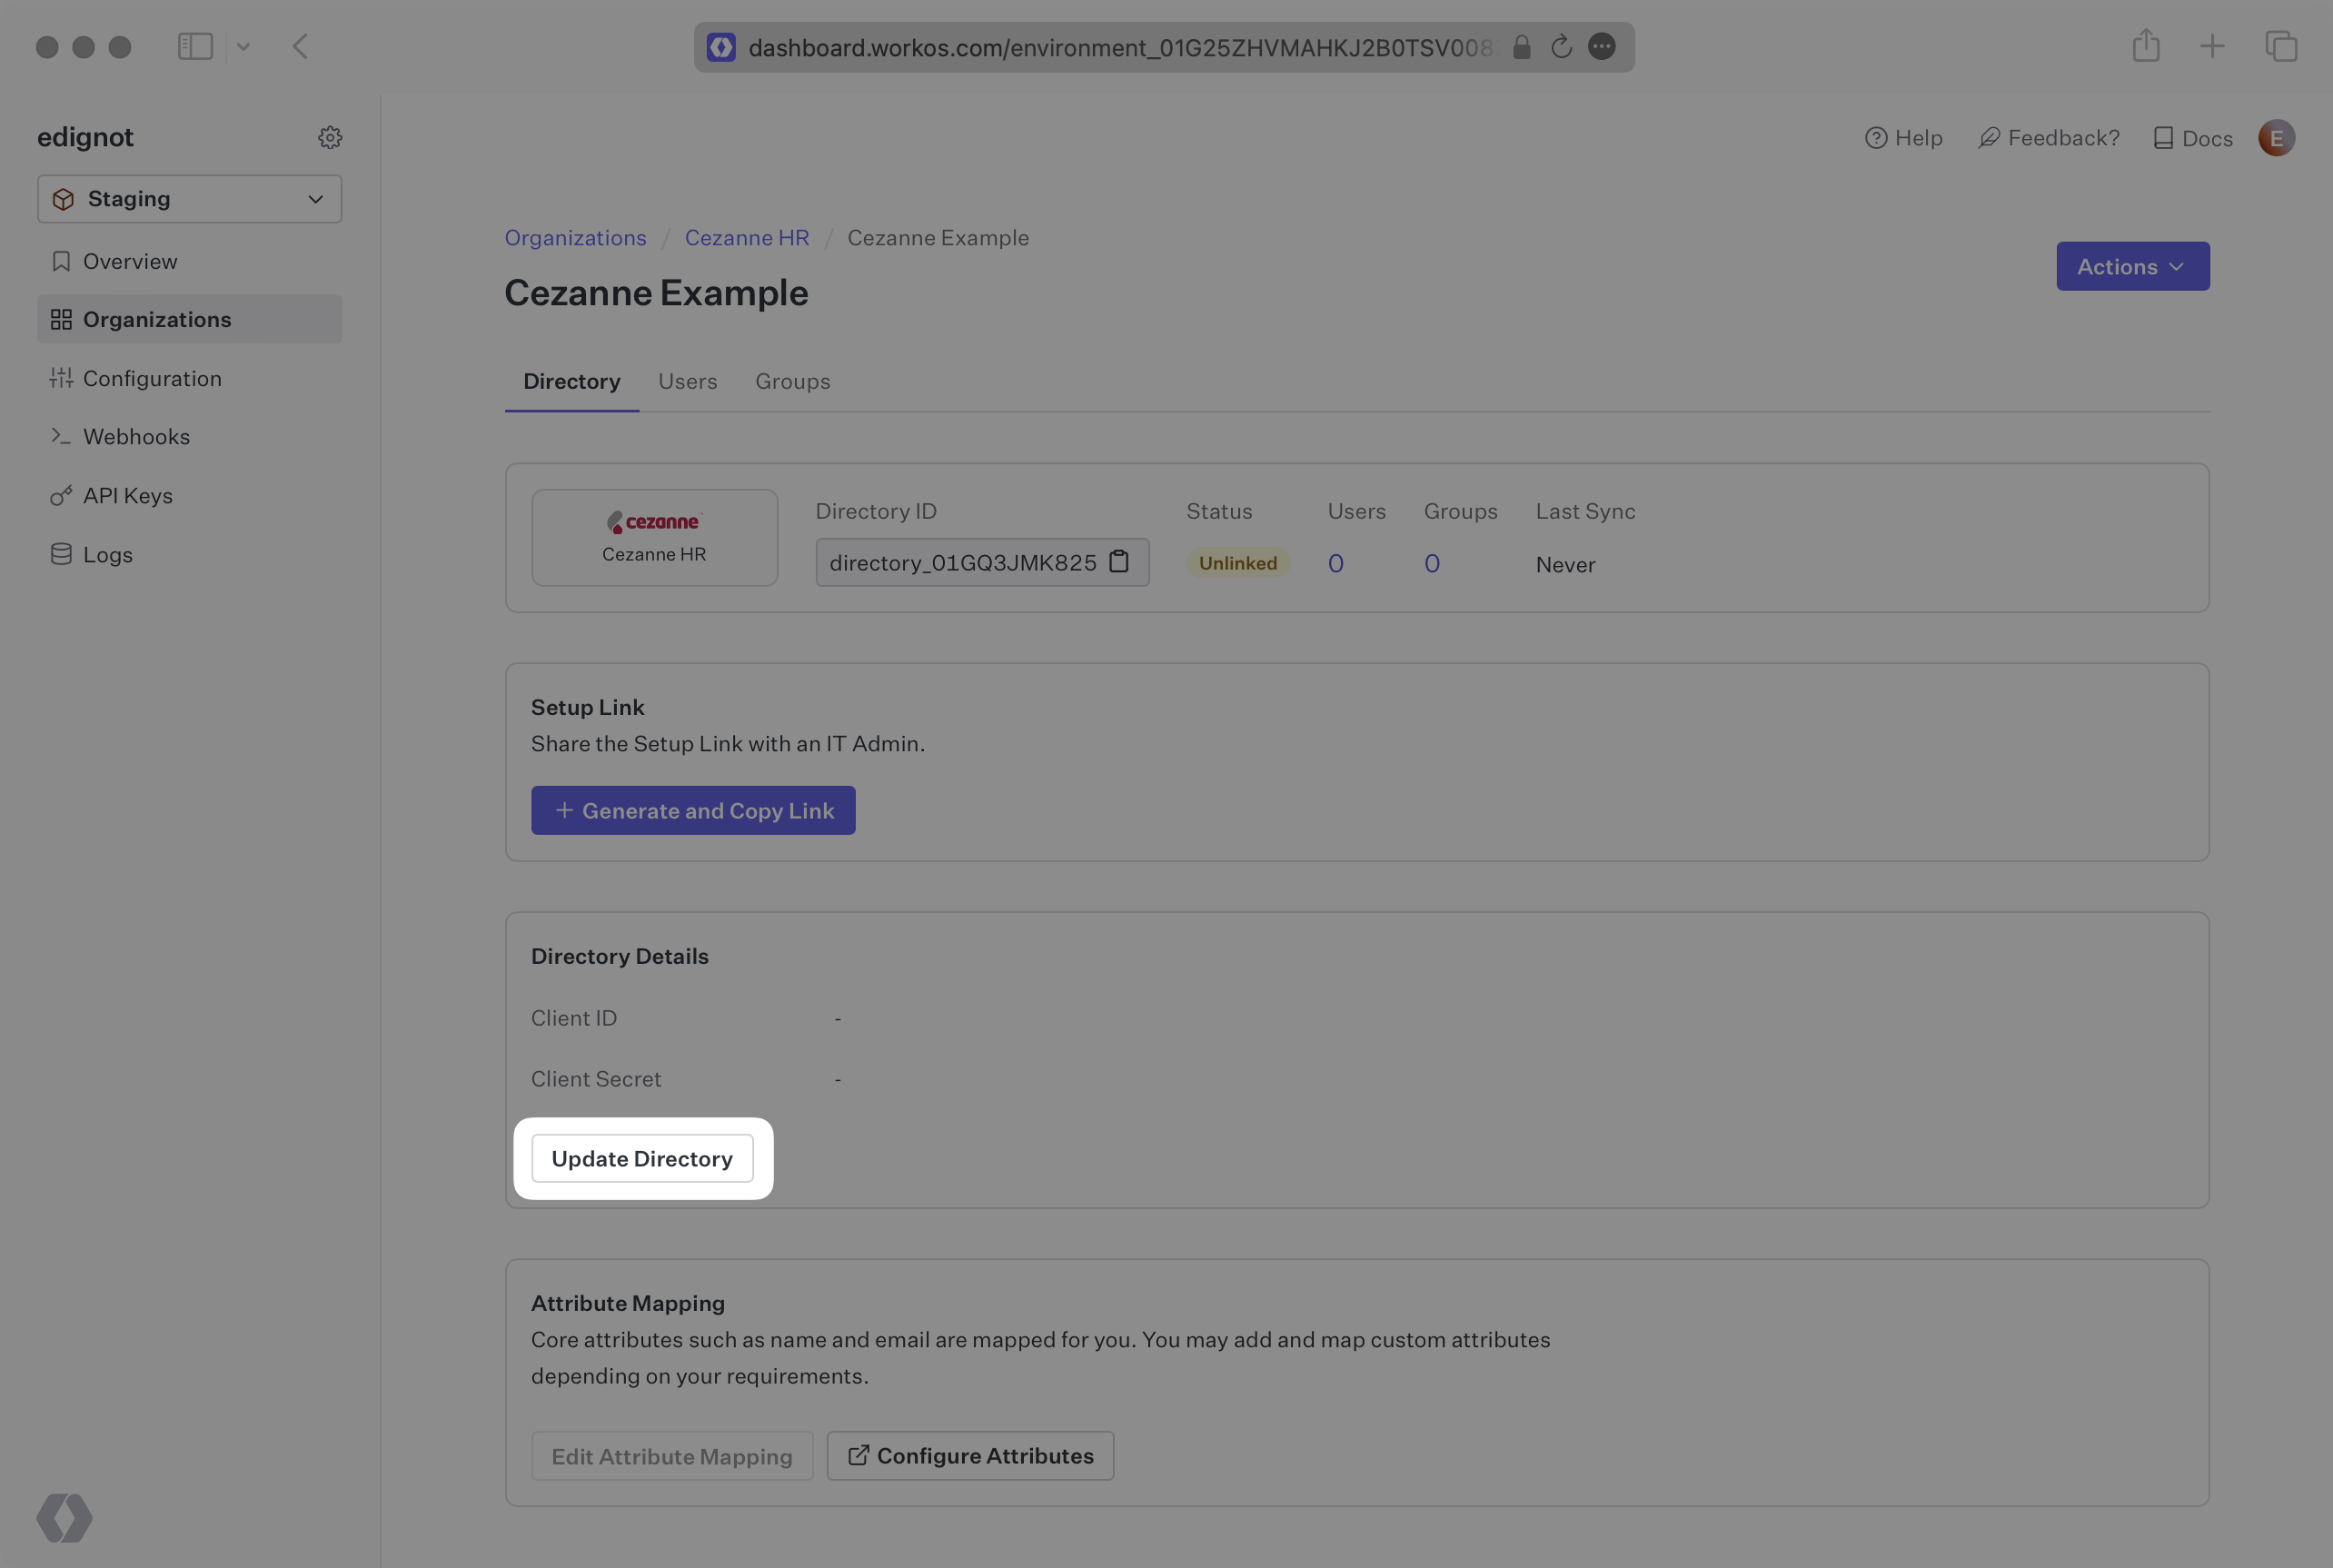This screenshot has width=2333, height=1568.
Task: Switch to the Users tab
Action: (687, 381)
